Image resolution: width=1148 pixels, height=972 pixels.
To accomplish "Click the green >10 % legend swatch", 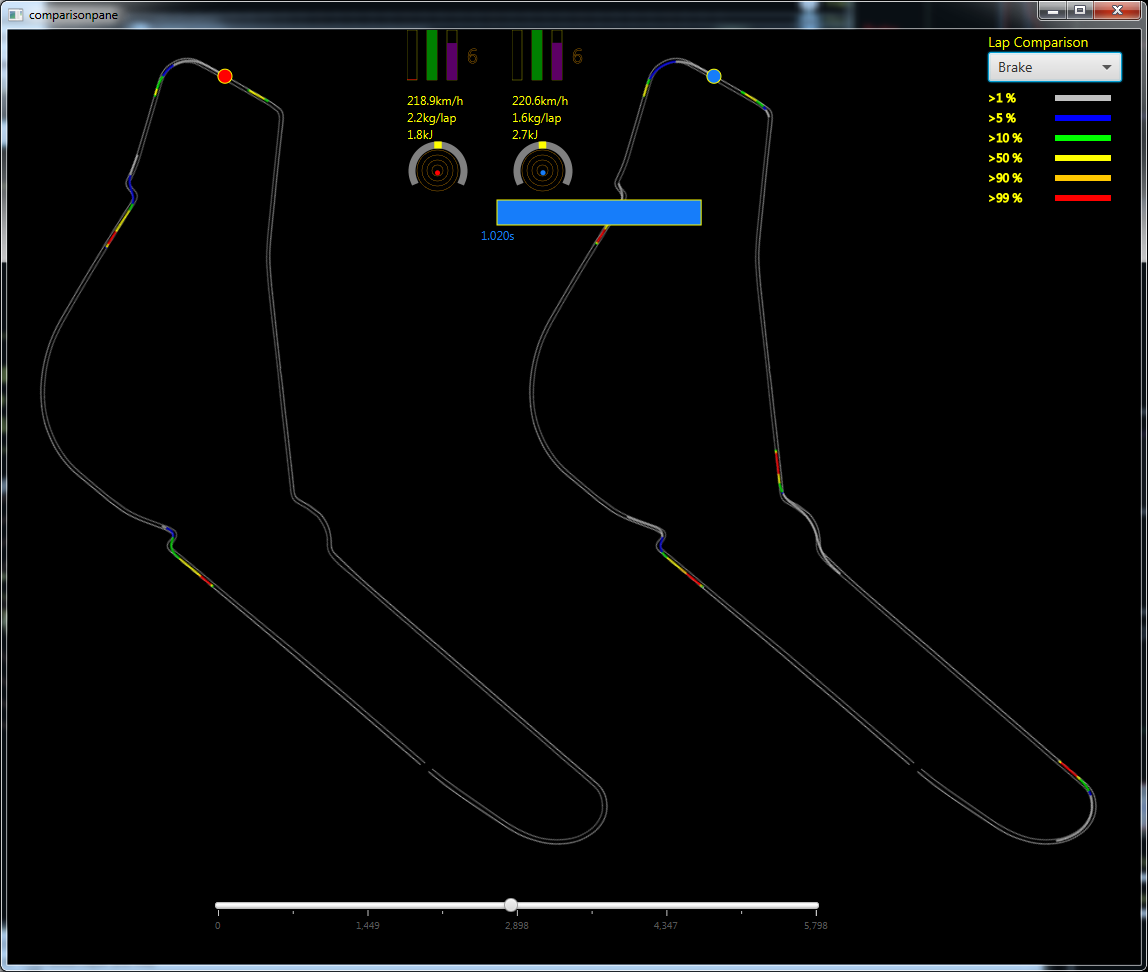I will [x=1083, y=138].
